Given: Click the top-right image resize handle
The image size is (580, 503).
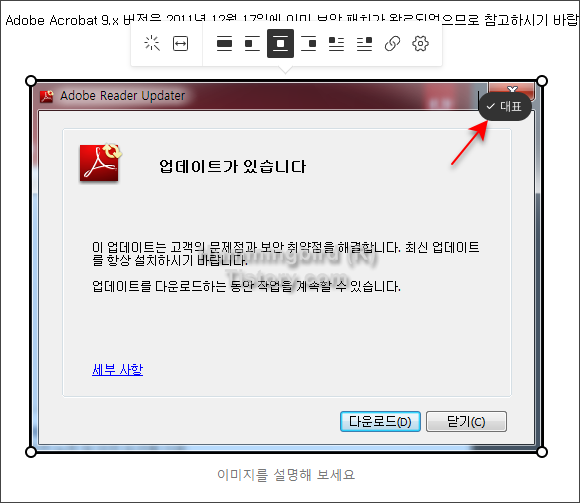Looking at the screenshot, I should tap(542, 81).
